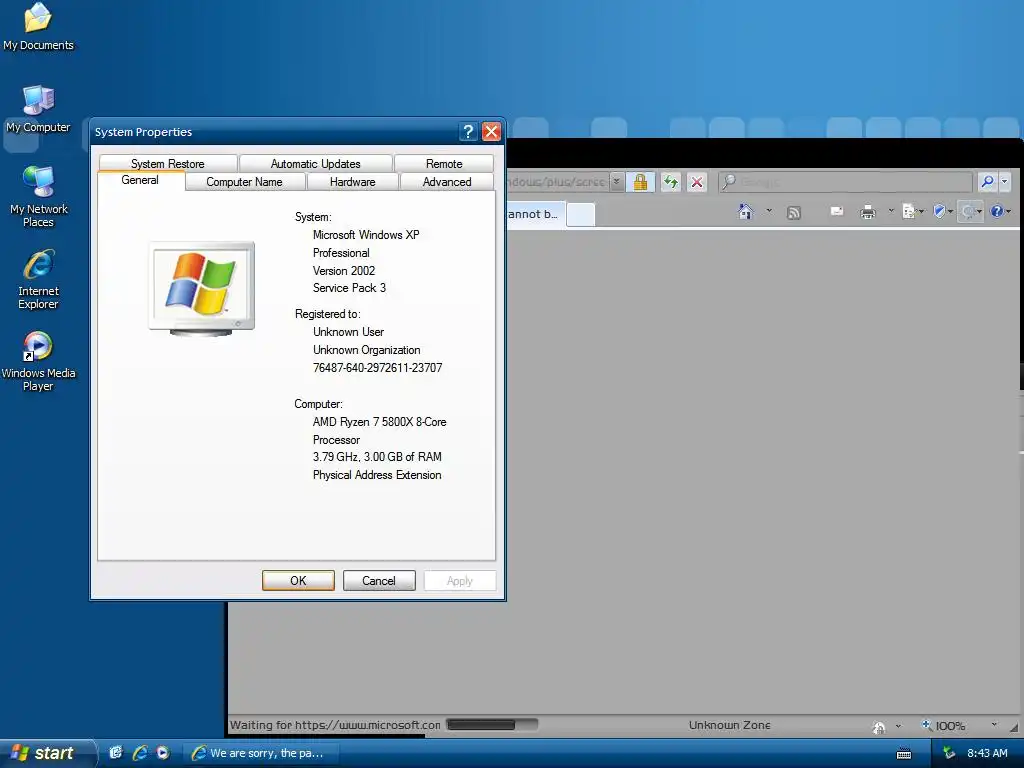Stop page loading with the red X
1024x768 pixels.
[x=697, y=182]
